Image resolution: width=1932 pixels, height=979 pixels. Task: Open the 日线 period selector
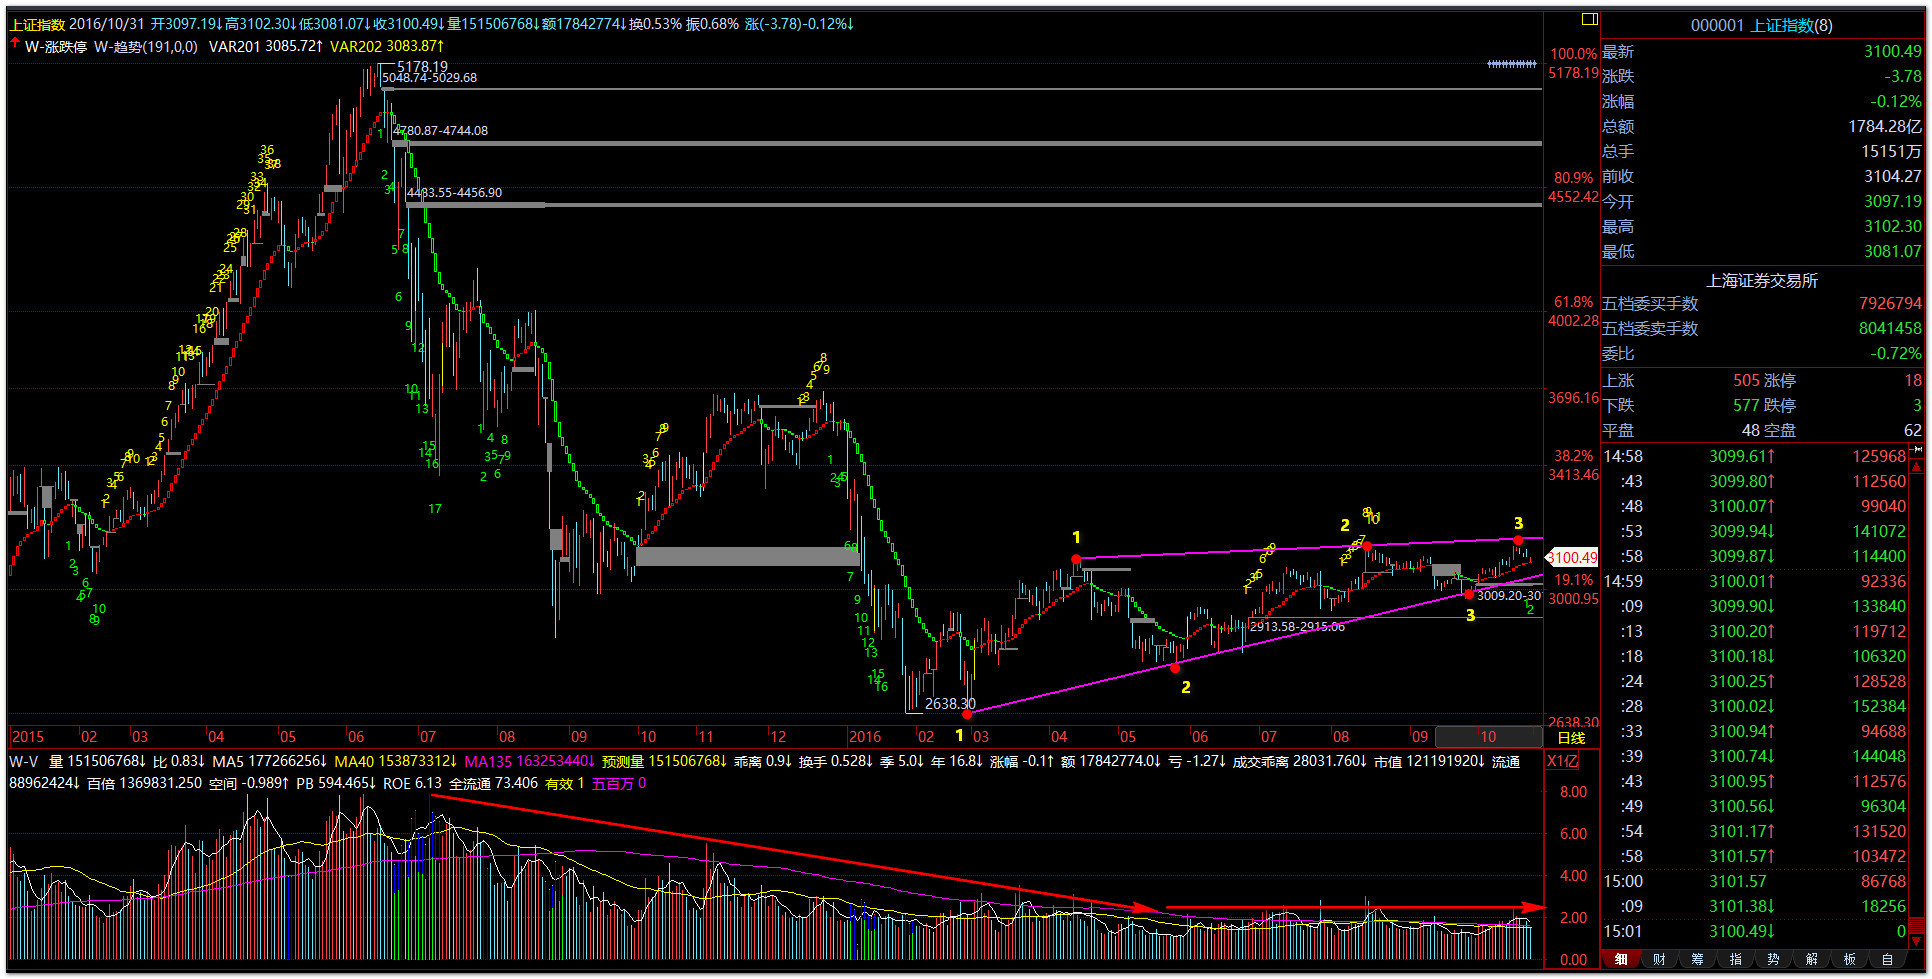(1571, 738)
